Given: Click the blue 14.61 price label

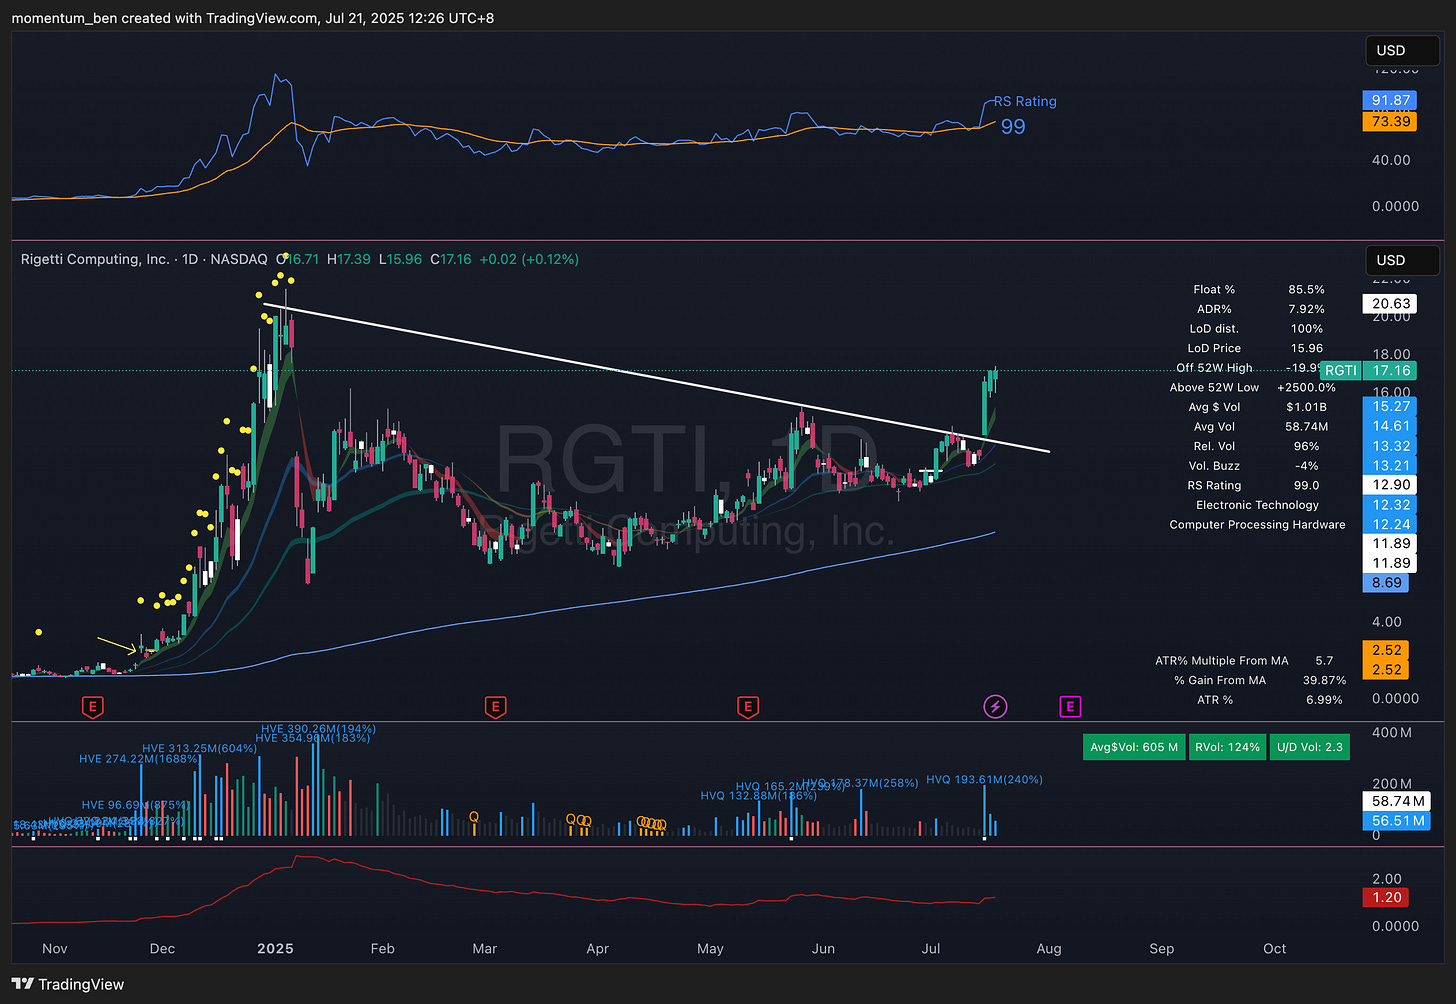Looking at the screenshot, I should (x=1391, y=426).
